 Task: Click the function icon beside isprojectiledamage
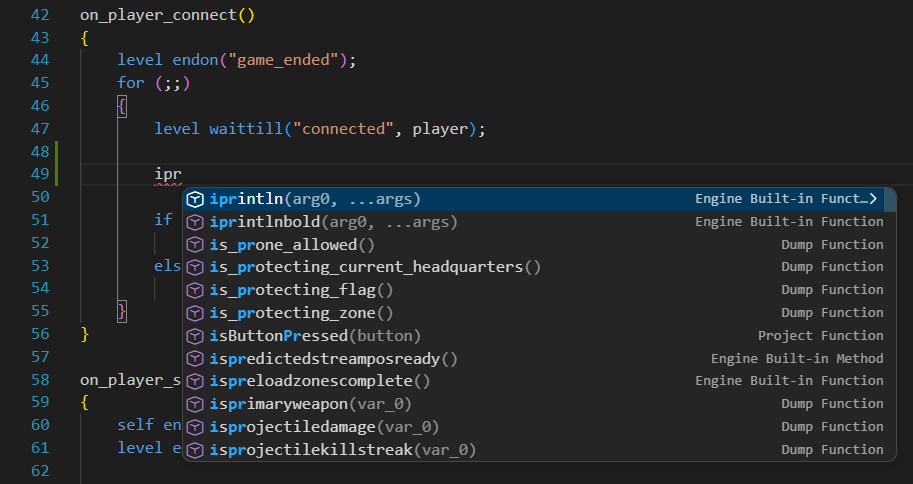point(195,427)
